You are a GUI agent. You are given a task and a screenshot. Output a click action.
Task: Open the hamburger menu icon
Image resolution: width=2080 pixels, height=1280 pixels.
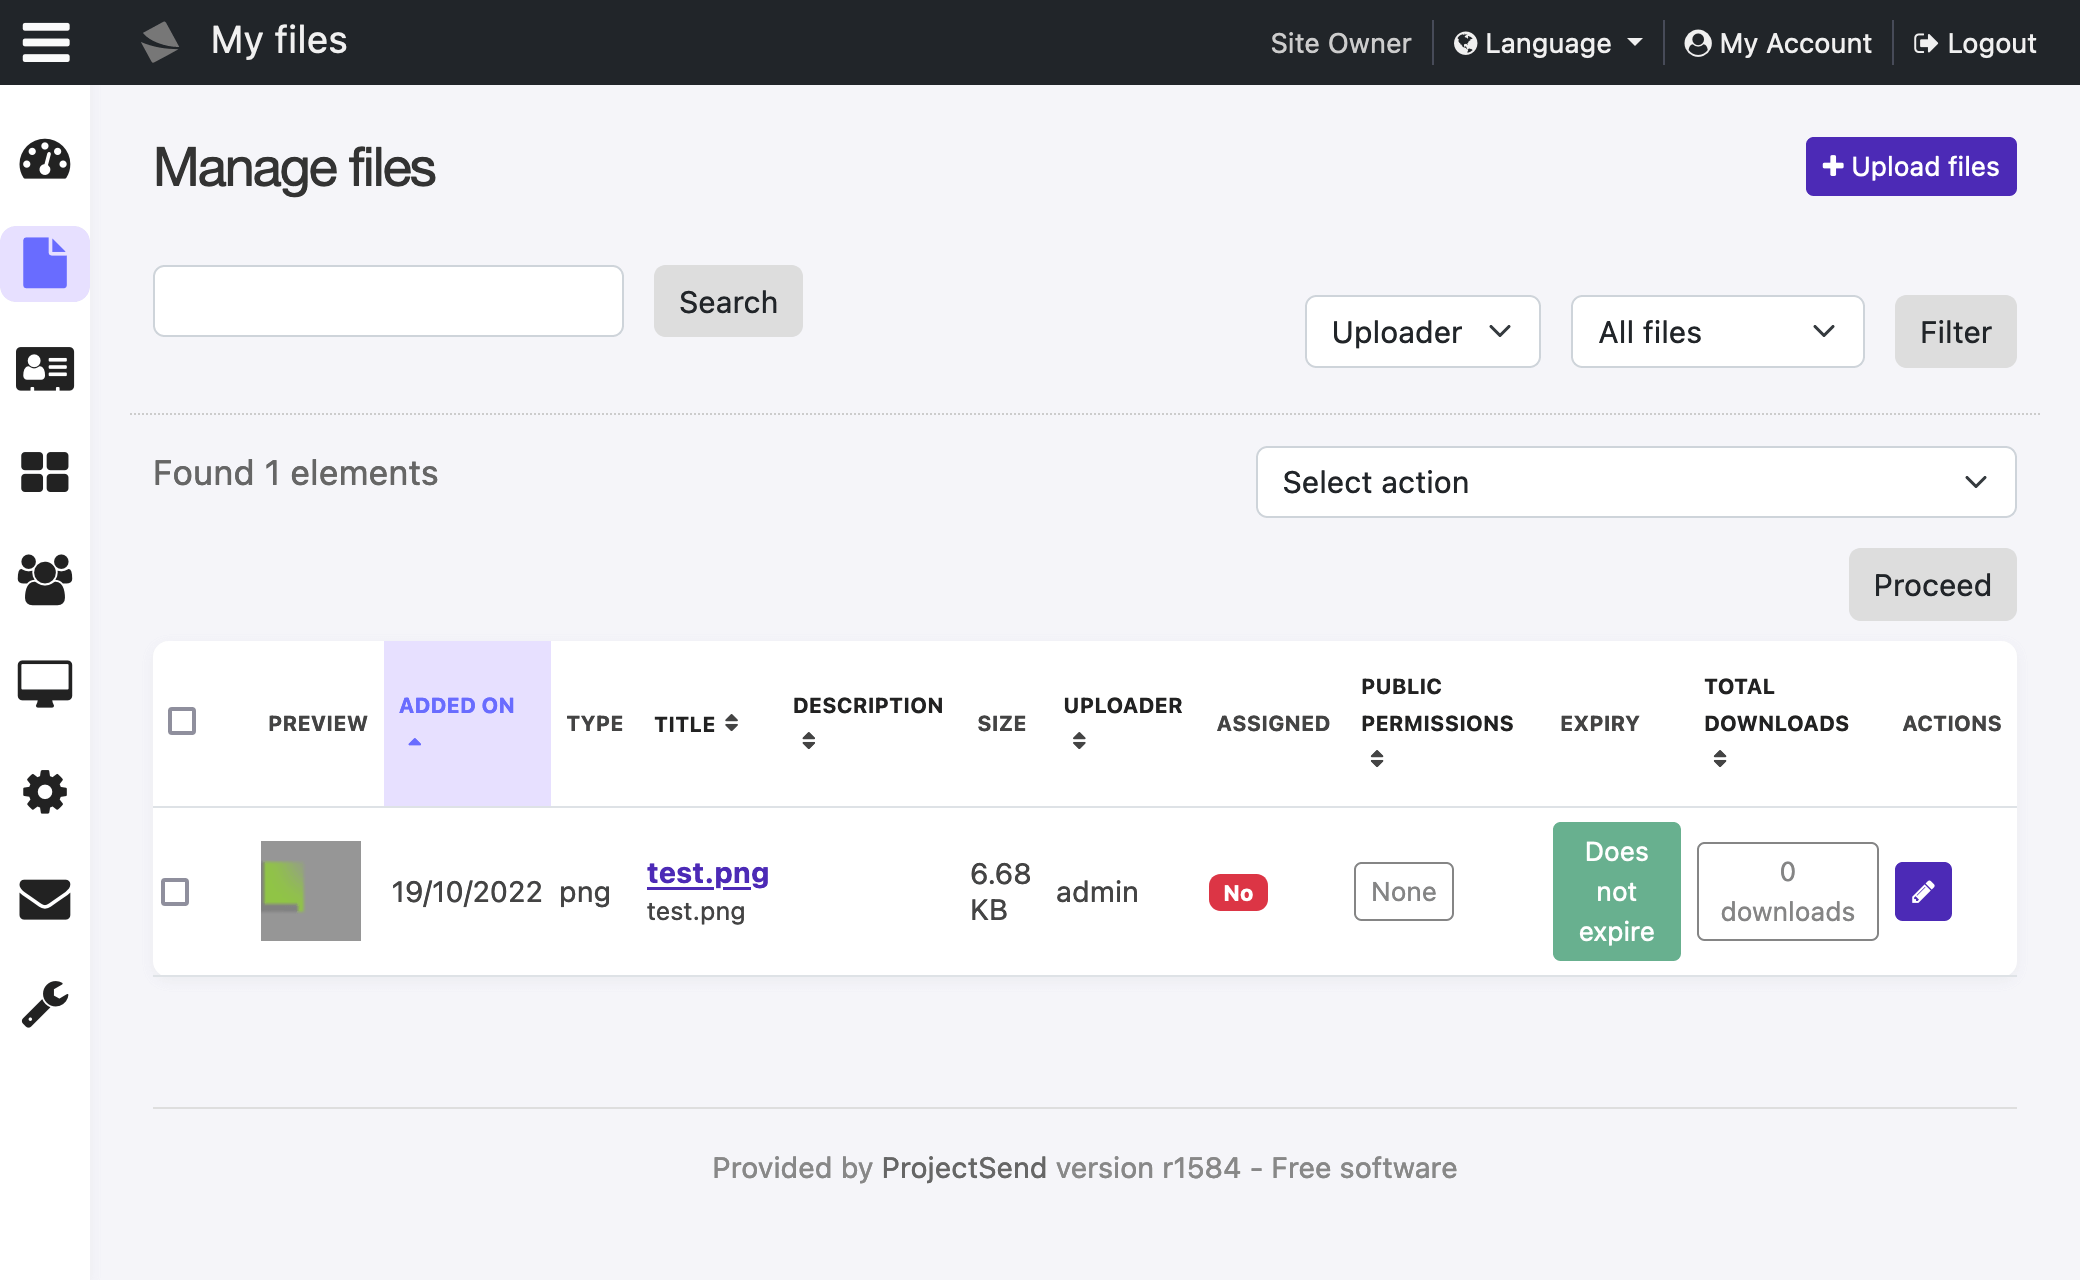pos(46,42)
